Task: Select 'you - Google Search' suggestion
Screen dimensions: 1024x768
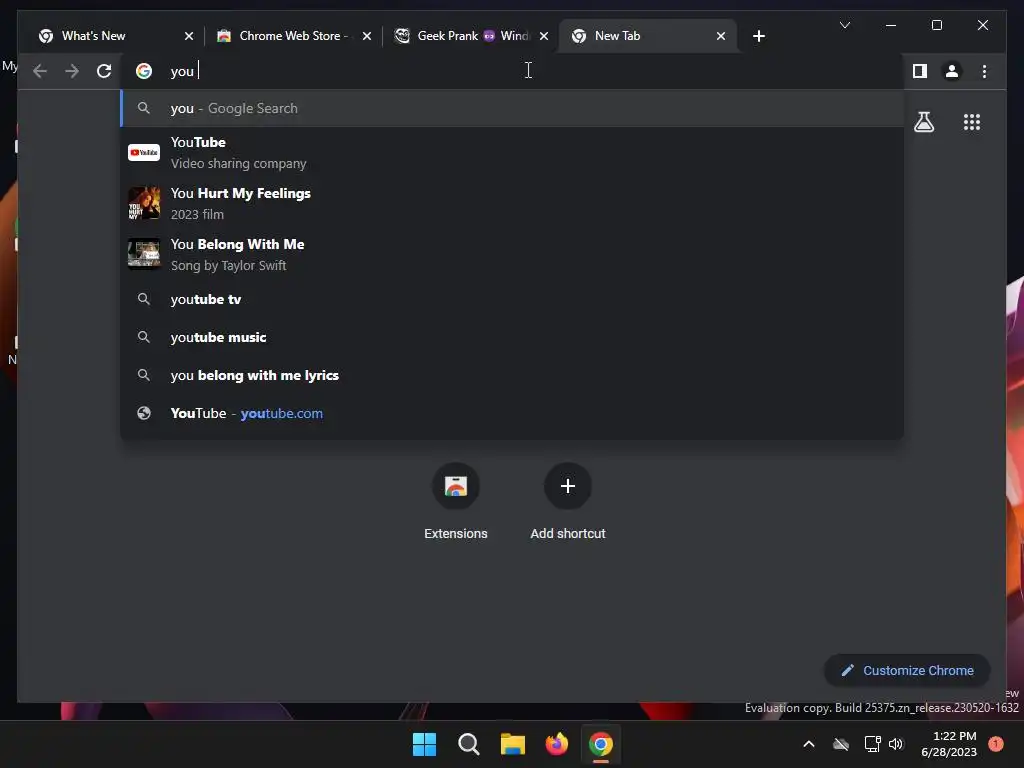Action: click(x=512, y=108)
